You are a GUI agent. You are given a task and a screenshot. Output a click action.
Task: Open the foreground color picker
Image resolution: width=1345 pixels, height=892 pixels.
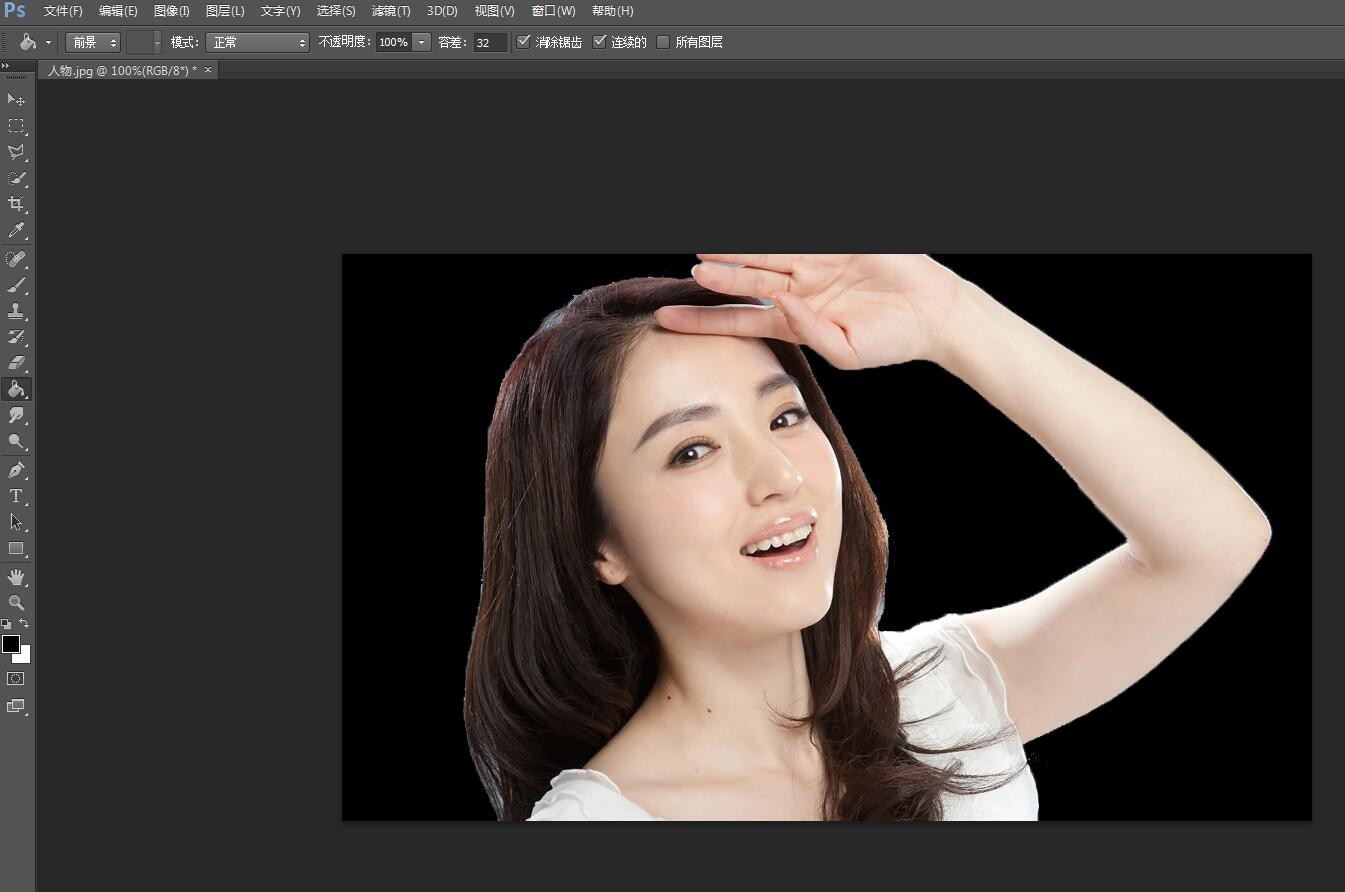[10, 643]
